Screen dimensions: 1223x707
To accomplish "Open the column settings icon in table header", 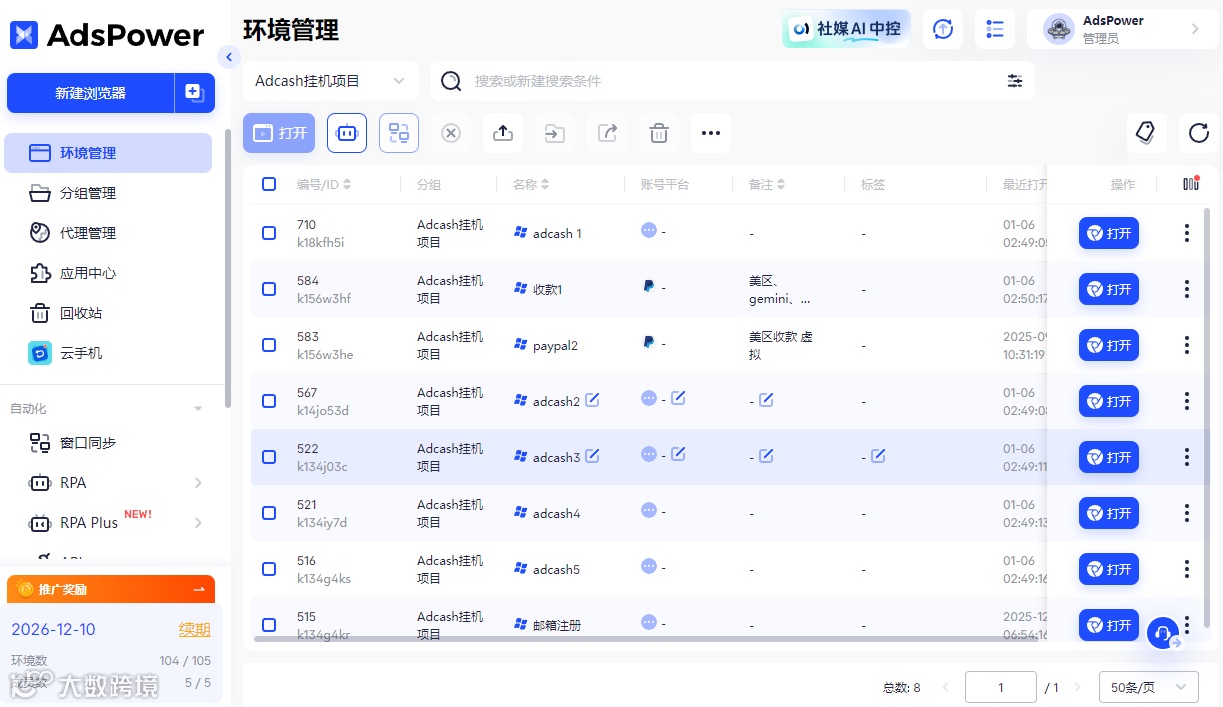I will tap(1190, 184).
